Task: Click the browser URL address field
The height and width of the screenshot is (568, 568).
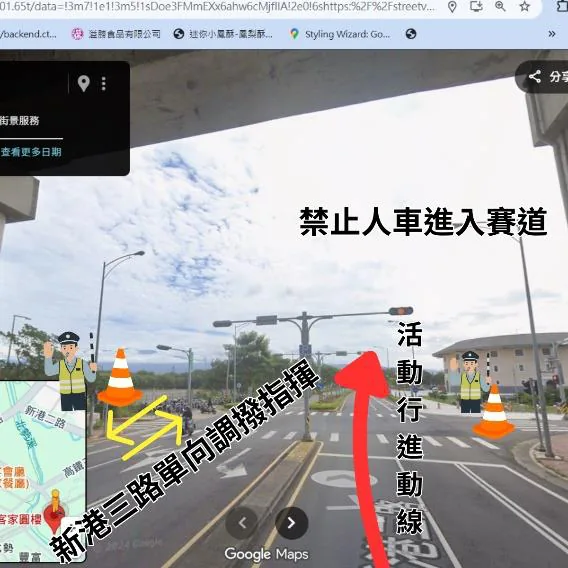Action: click(217, 6)
